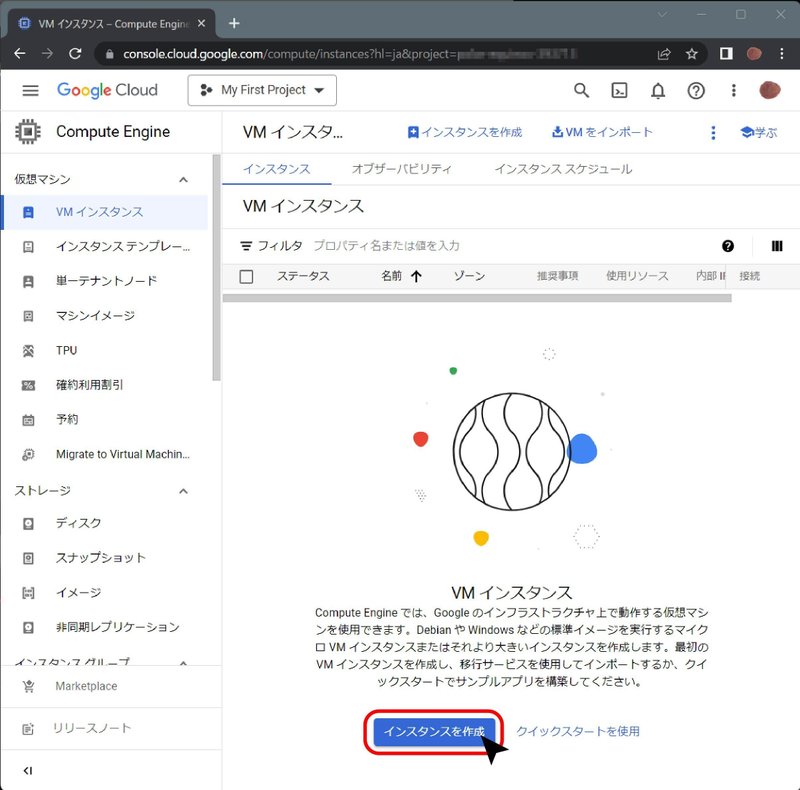Switch to the インスタンス tab
This screenshot has height=790, width=800.
point(277,169)
